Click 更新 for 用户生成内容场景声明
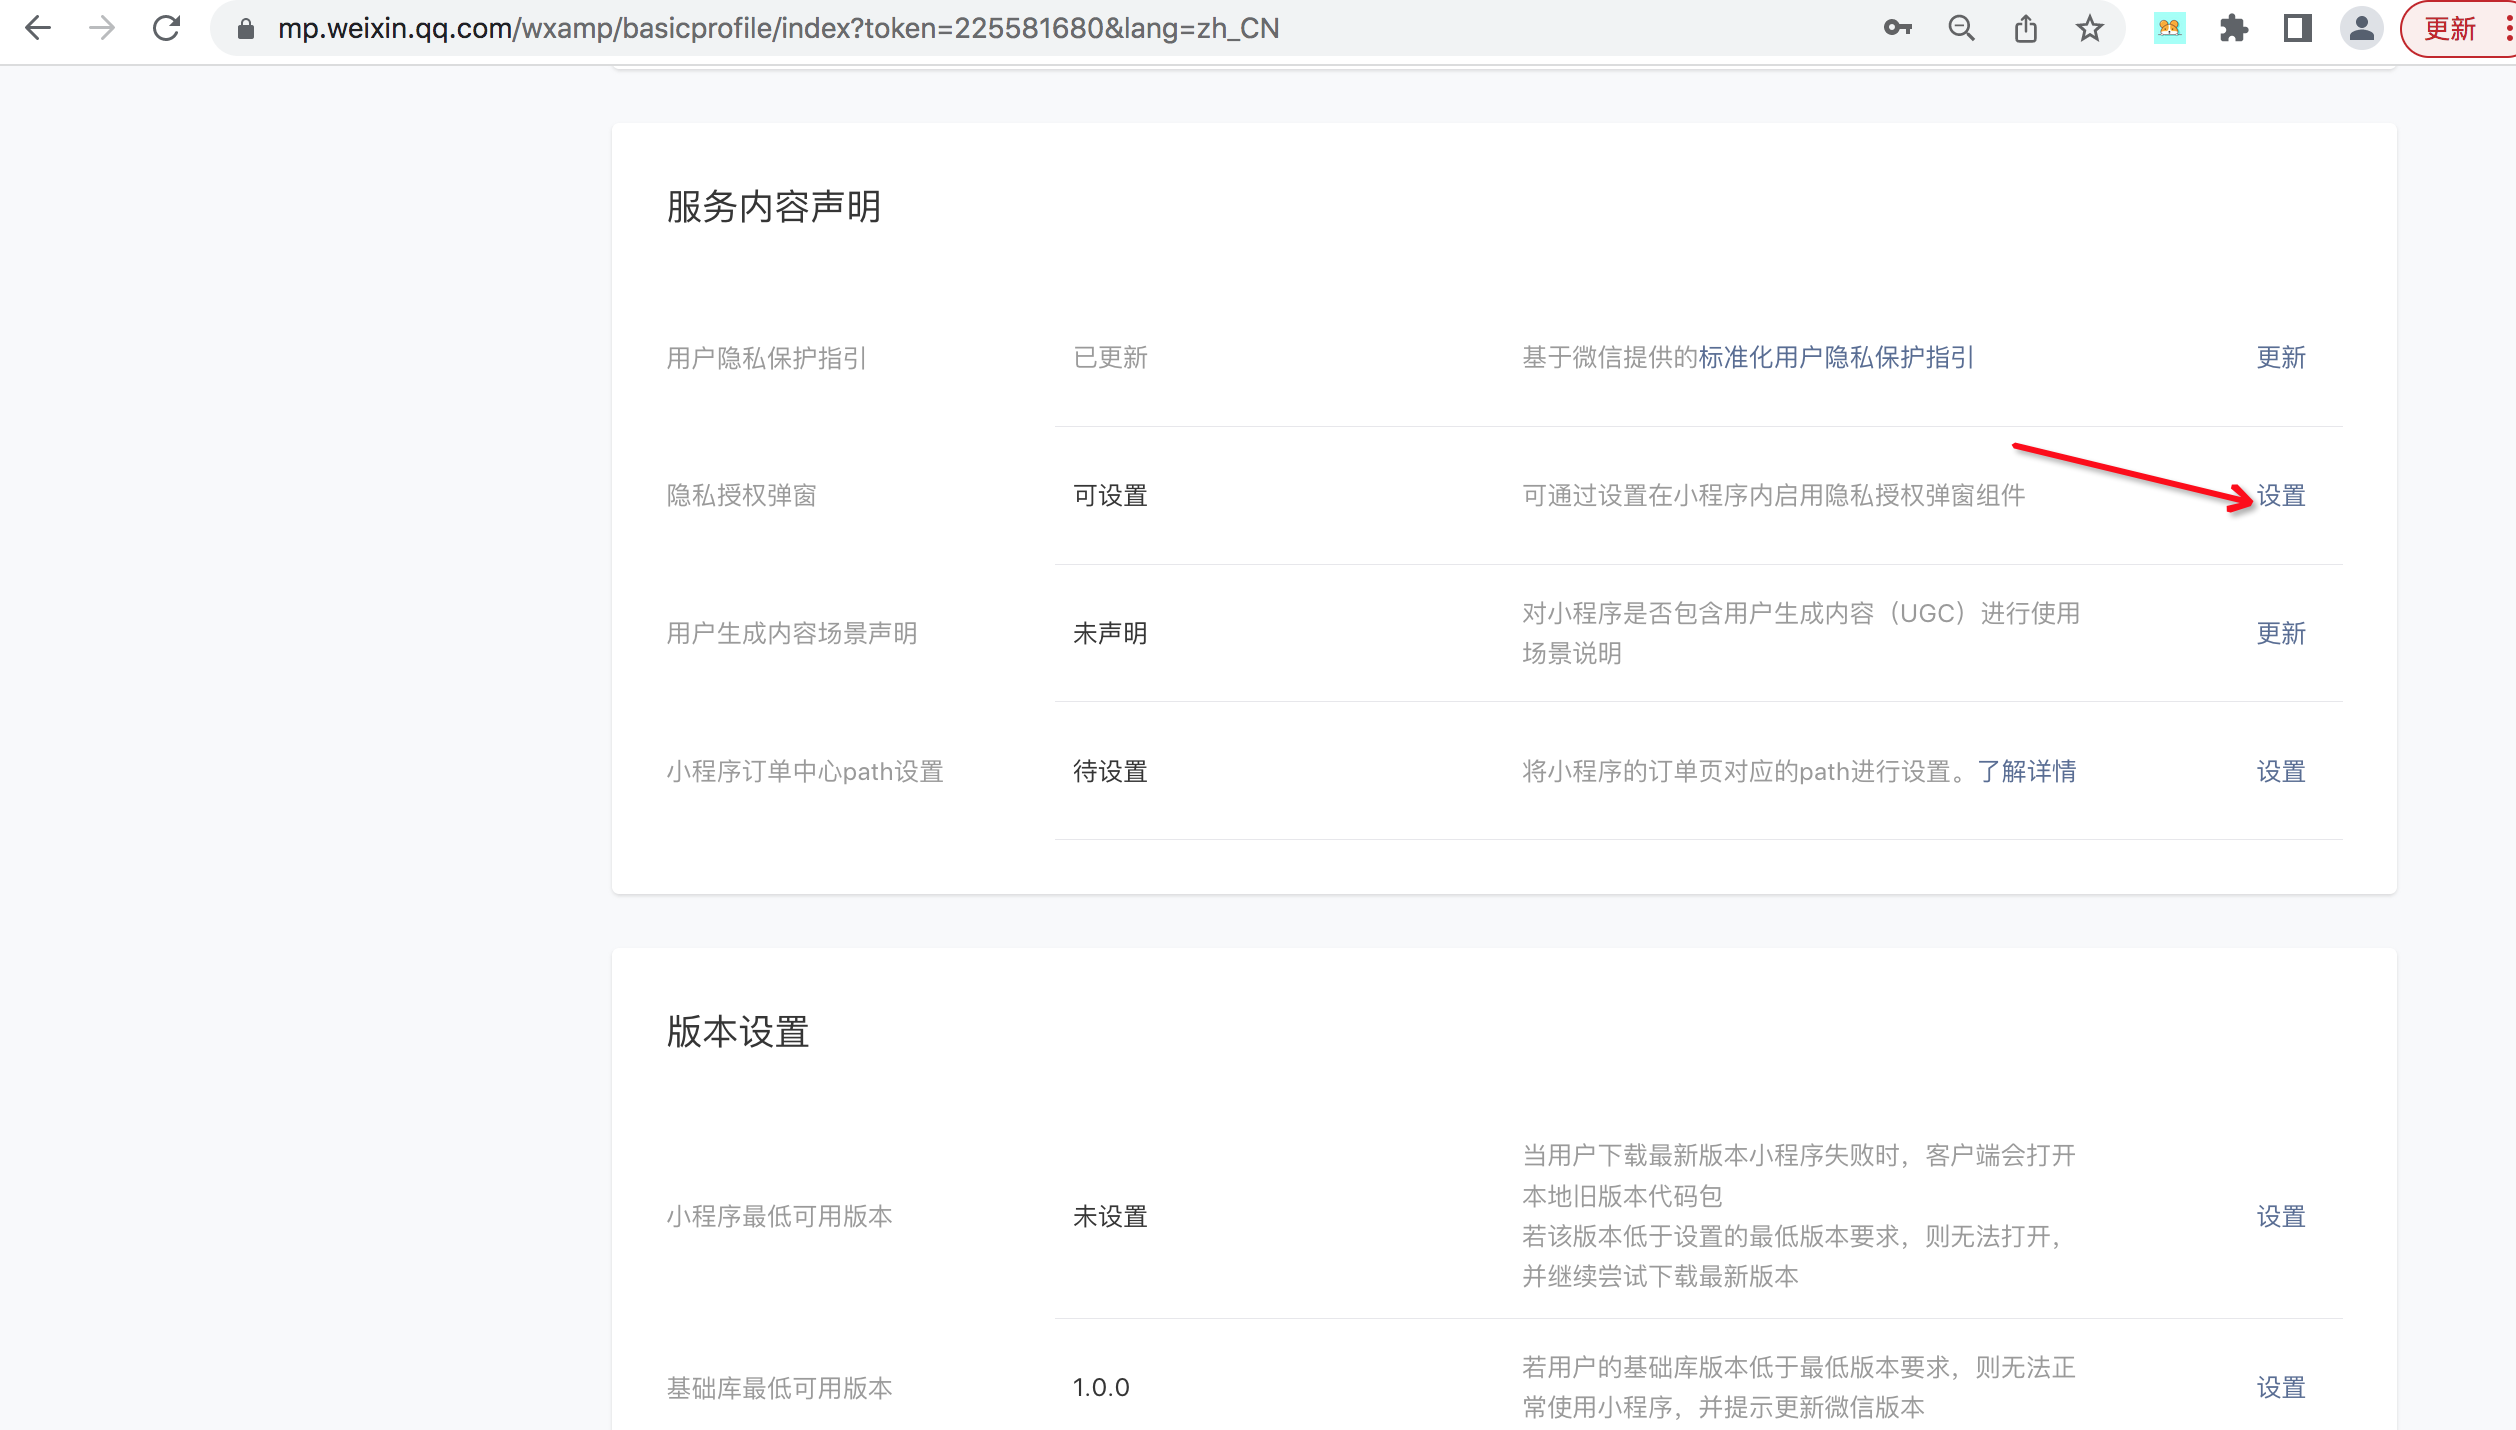2516x1430 pixels. point(2280,634)
